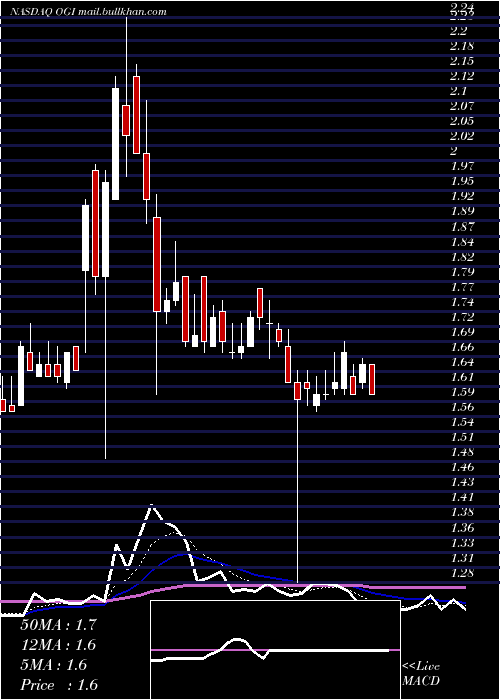Click the <<Live MACD label
Screen dimensions: 500x700
(421, 674)
